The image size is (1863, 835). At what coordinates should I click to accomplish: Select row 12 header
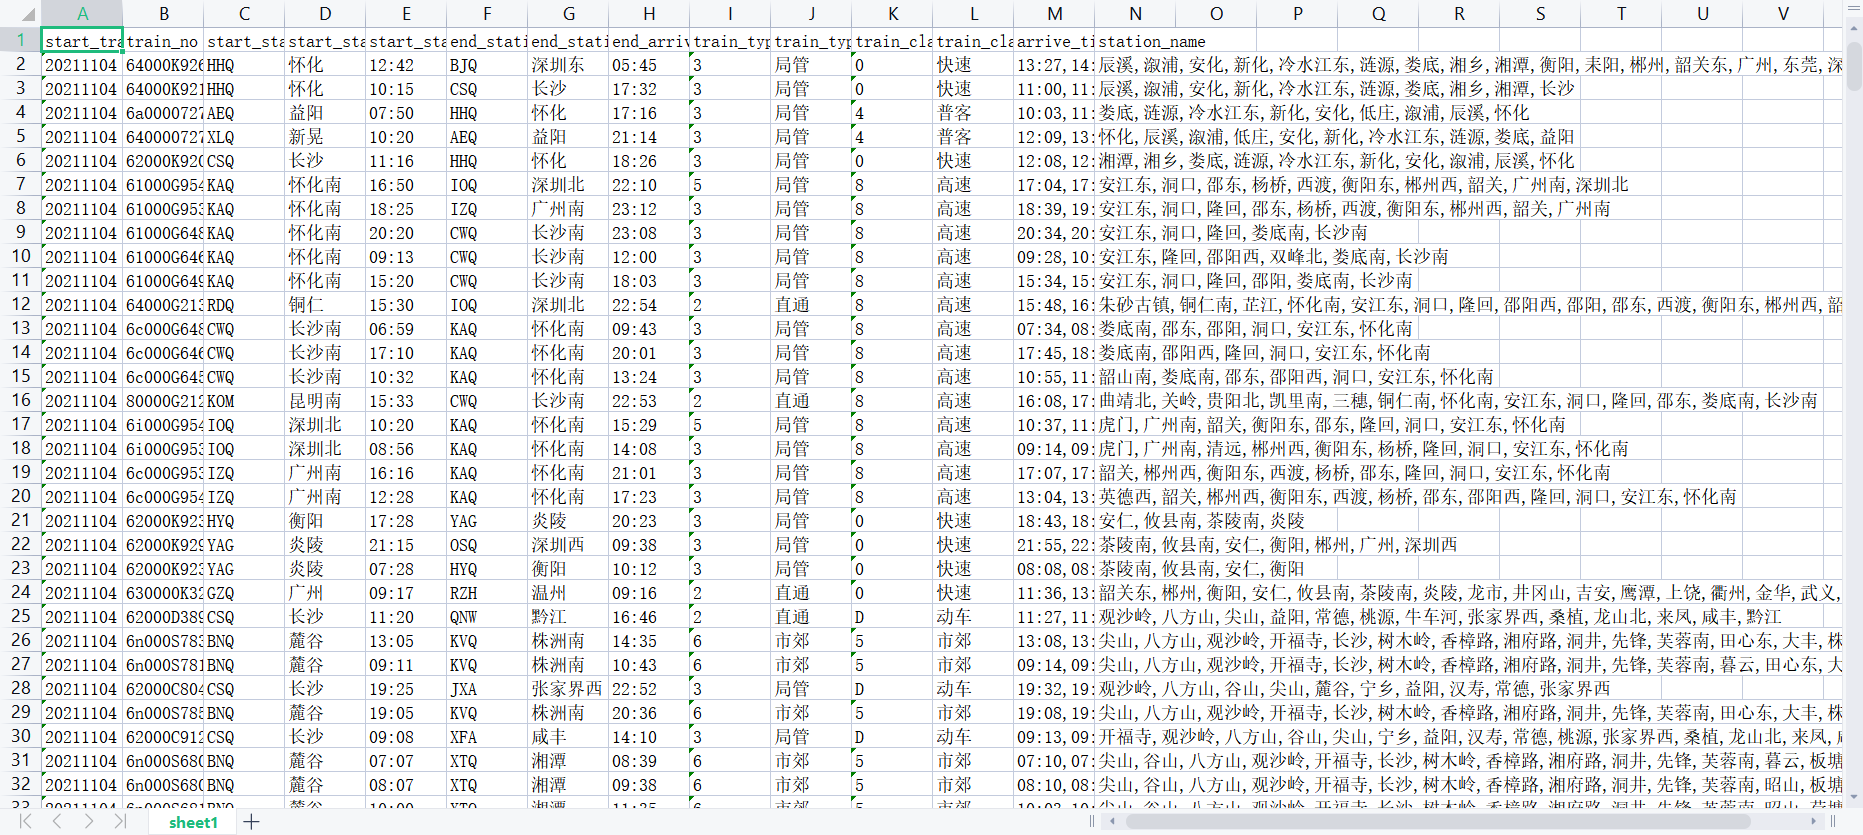(20, 304)
